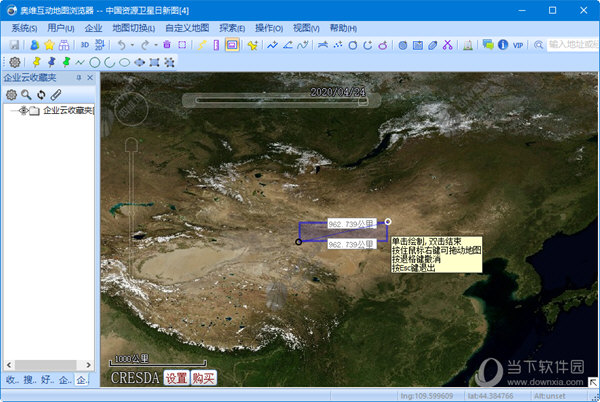Open the 视图(V) menu

pyautogui.click(x=306, y=28)
